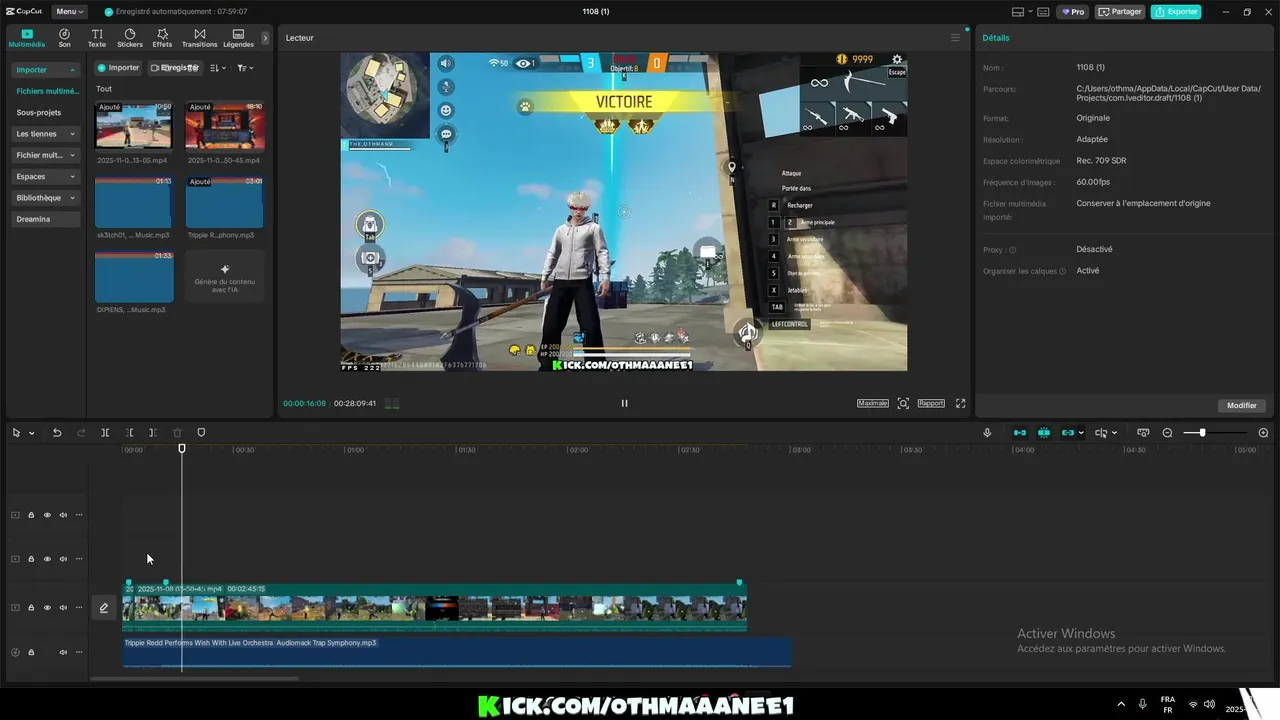Image resolution: width=1280 pixels, height=720 pixels.
Task: Open the selection tool dropdown arrow
Action: click(x=32, y=433)
